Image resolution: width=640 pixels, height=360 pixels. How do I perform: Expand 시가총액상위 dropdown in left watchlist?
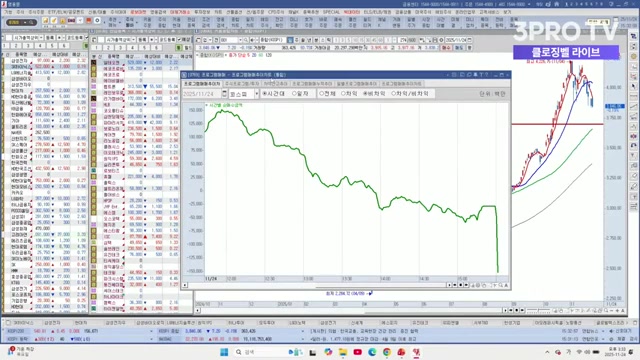coord(41,38)
